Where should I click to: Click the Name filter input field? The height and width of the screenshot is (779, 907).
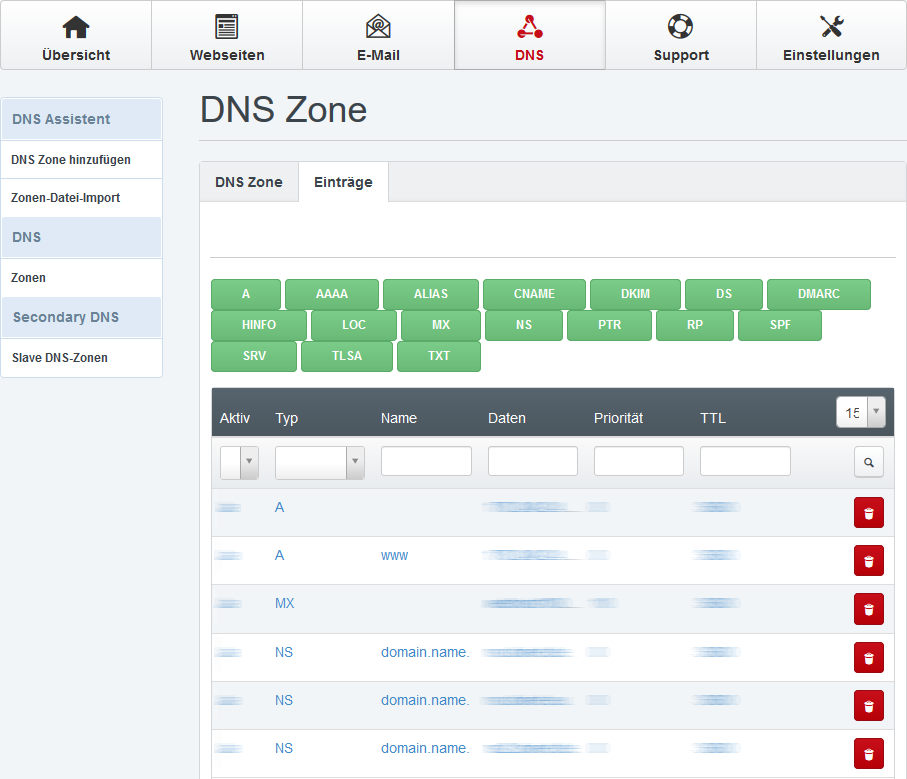tap(426, 461)
